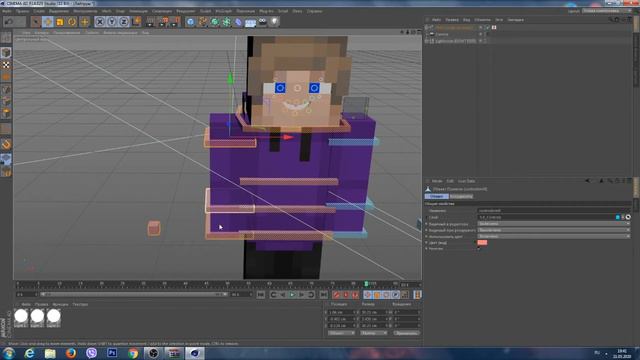
Task: Open the Render to Picture Viewer dropdown
Action: [x=163, y=22]
